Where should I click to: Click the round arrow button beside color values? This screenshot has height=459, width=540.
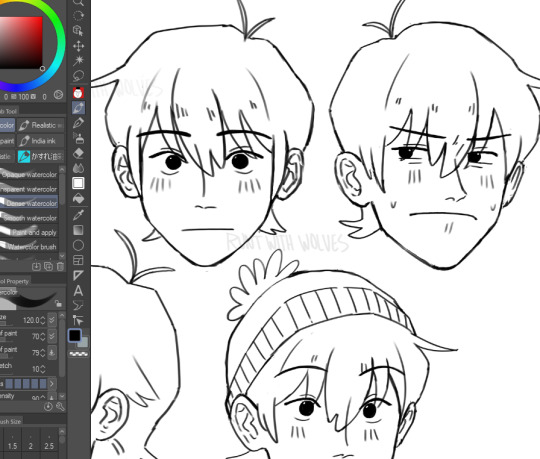click(59, 95)
